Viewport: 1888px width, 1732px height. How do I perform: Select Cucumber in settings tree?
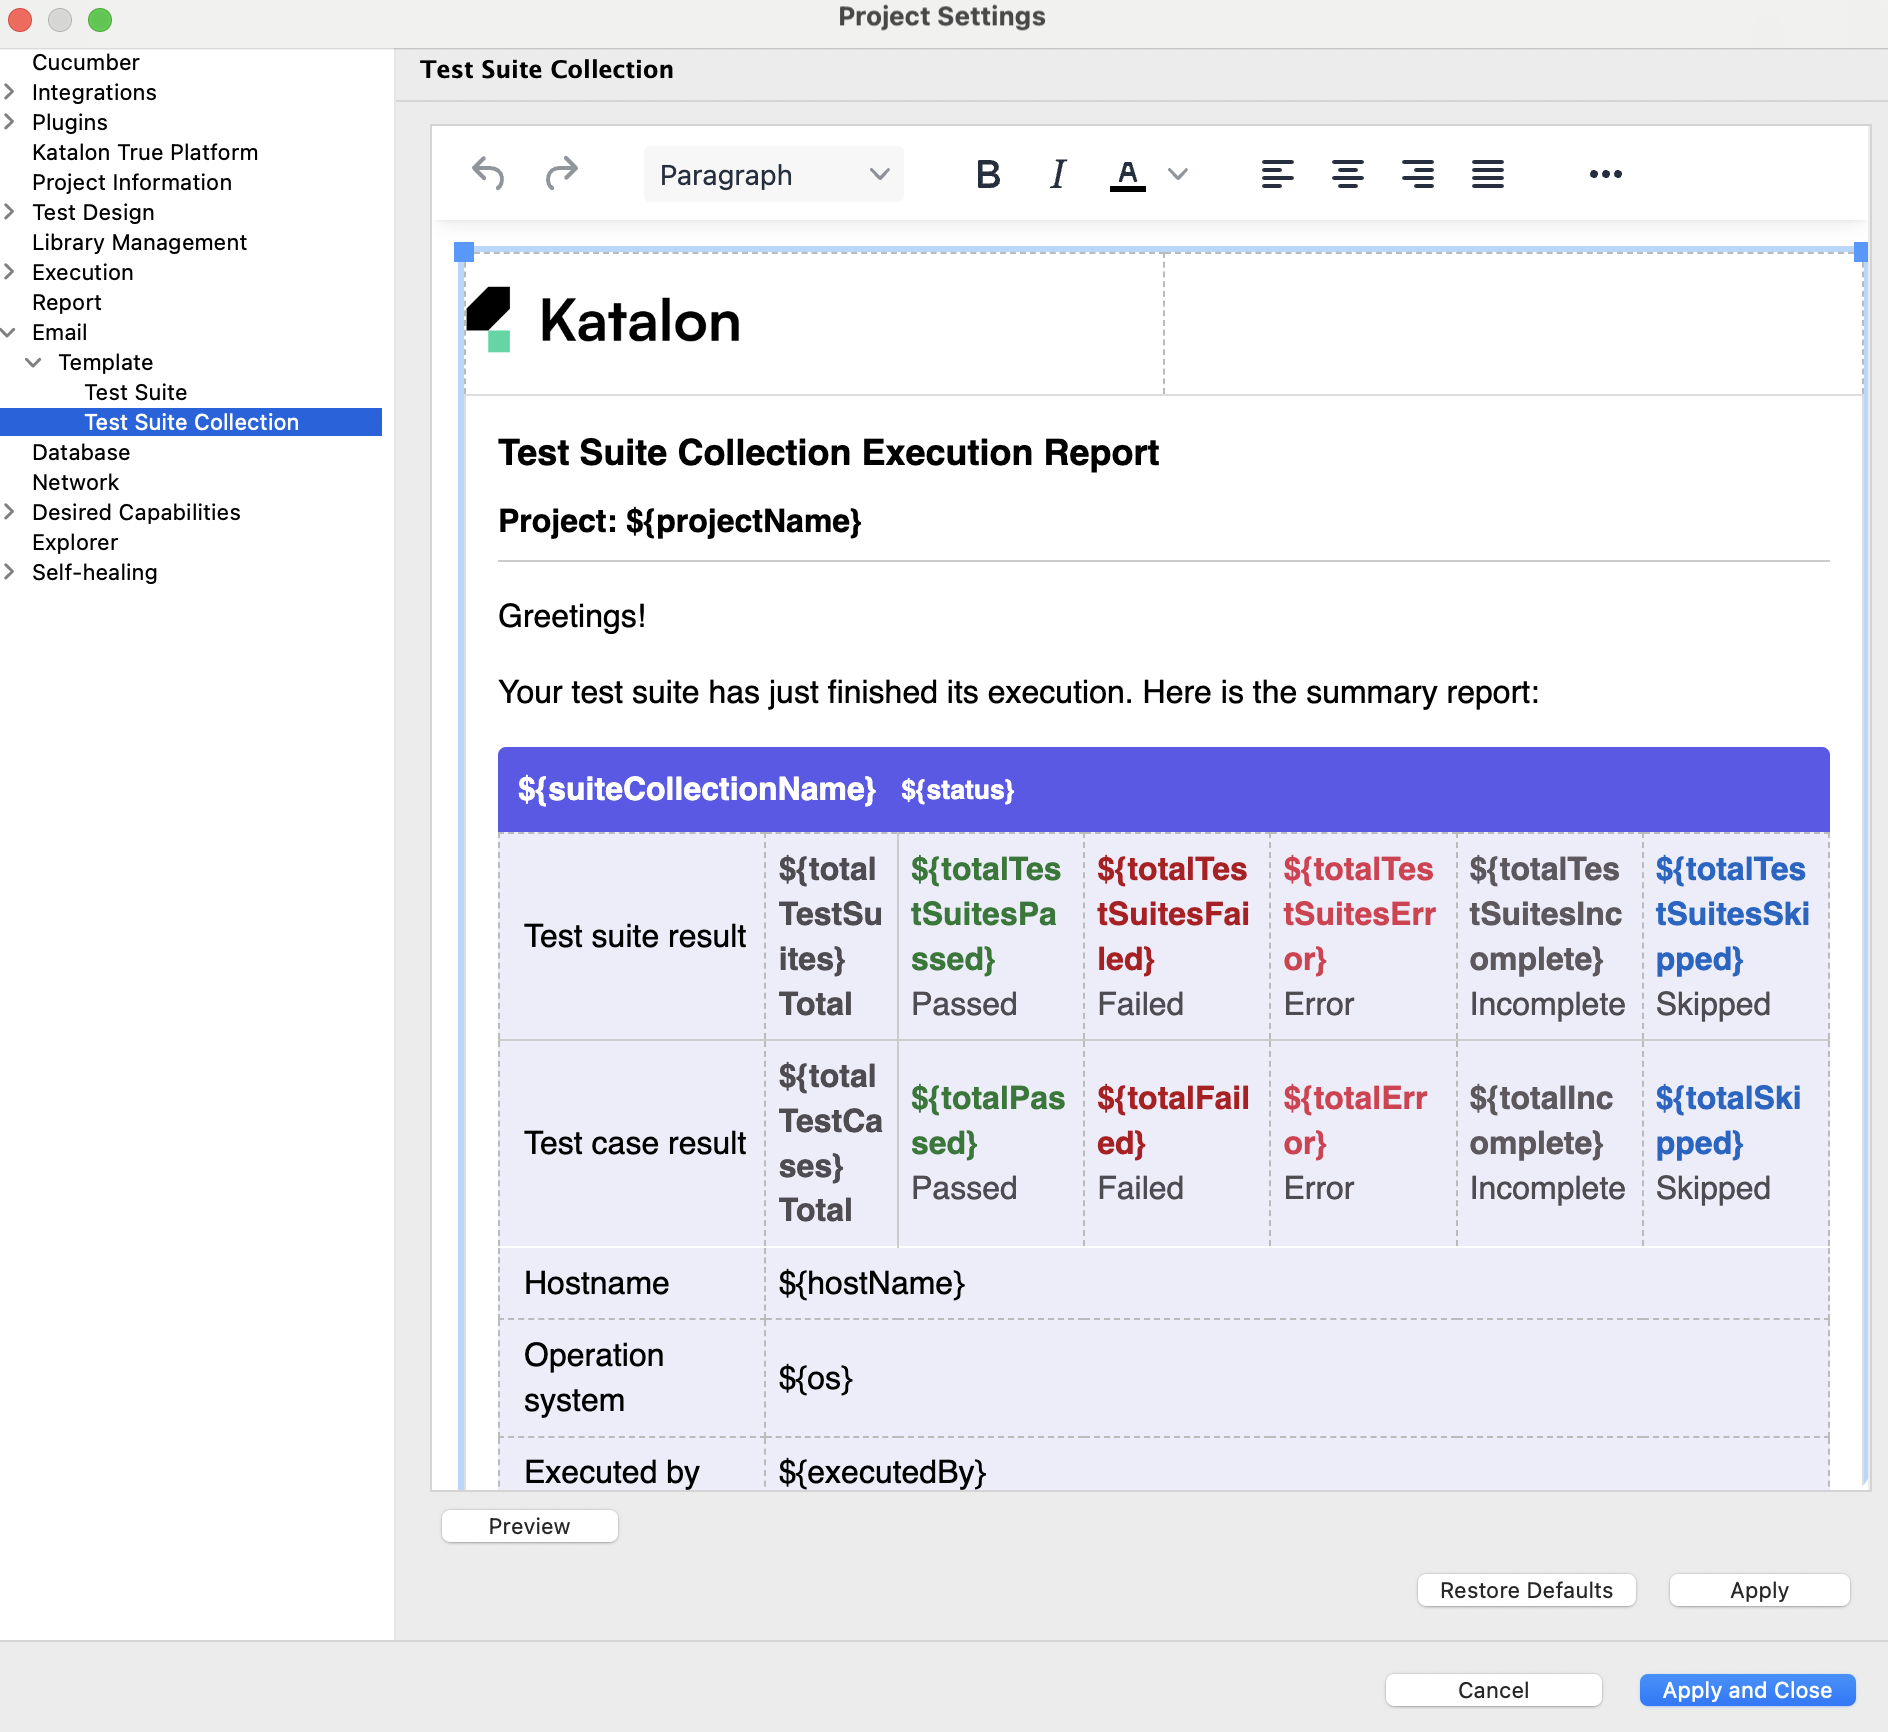pos(86,62)
